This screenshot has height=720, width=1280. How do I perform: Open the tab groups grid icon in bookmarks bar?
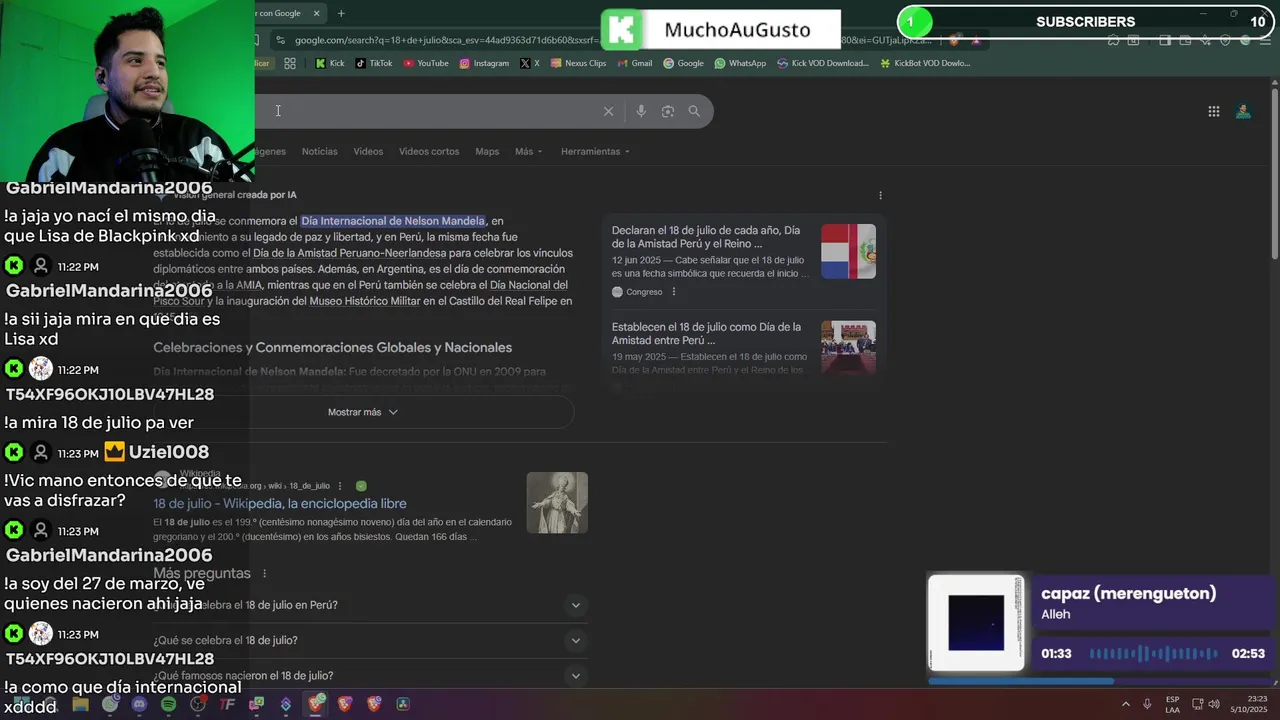click(x=290, y=63)
